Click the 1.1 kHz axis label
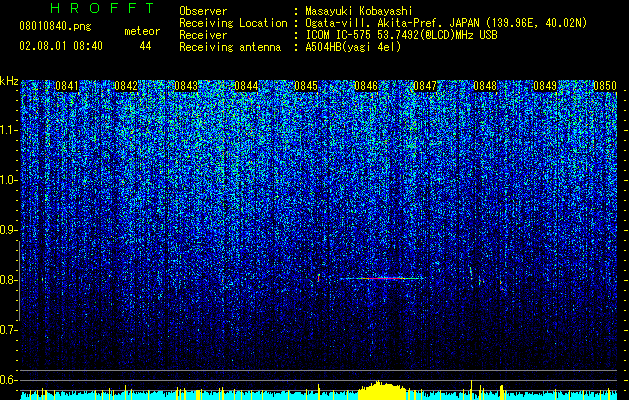629x400 pixels. tap(8, 130)
